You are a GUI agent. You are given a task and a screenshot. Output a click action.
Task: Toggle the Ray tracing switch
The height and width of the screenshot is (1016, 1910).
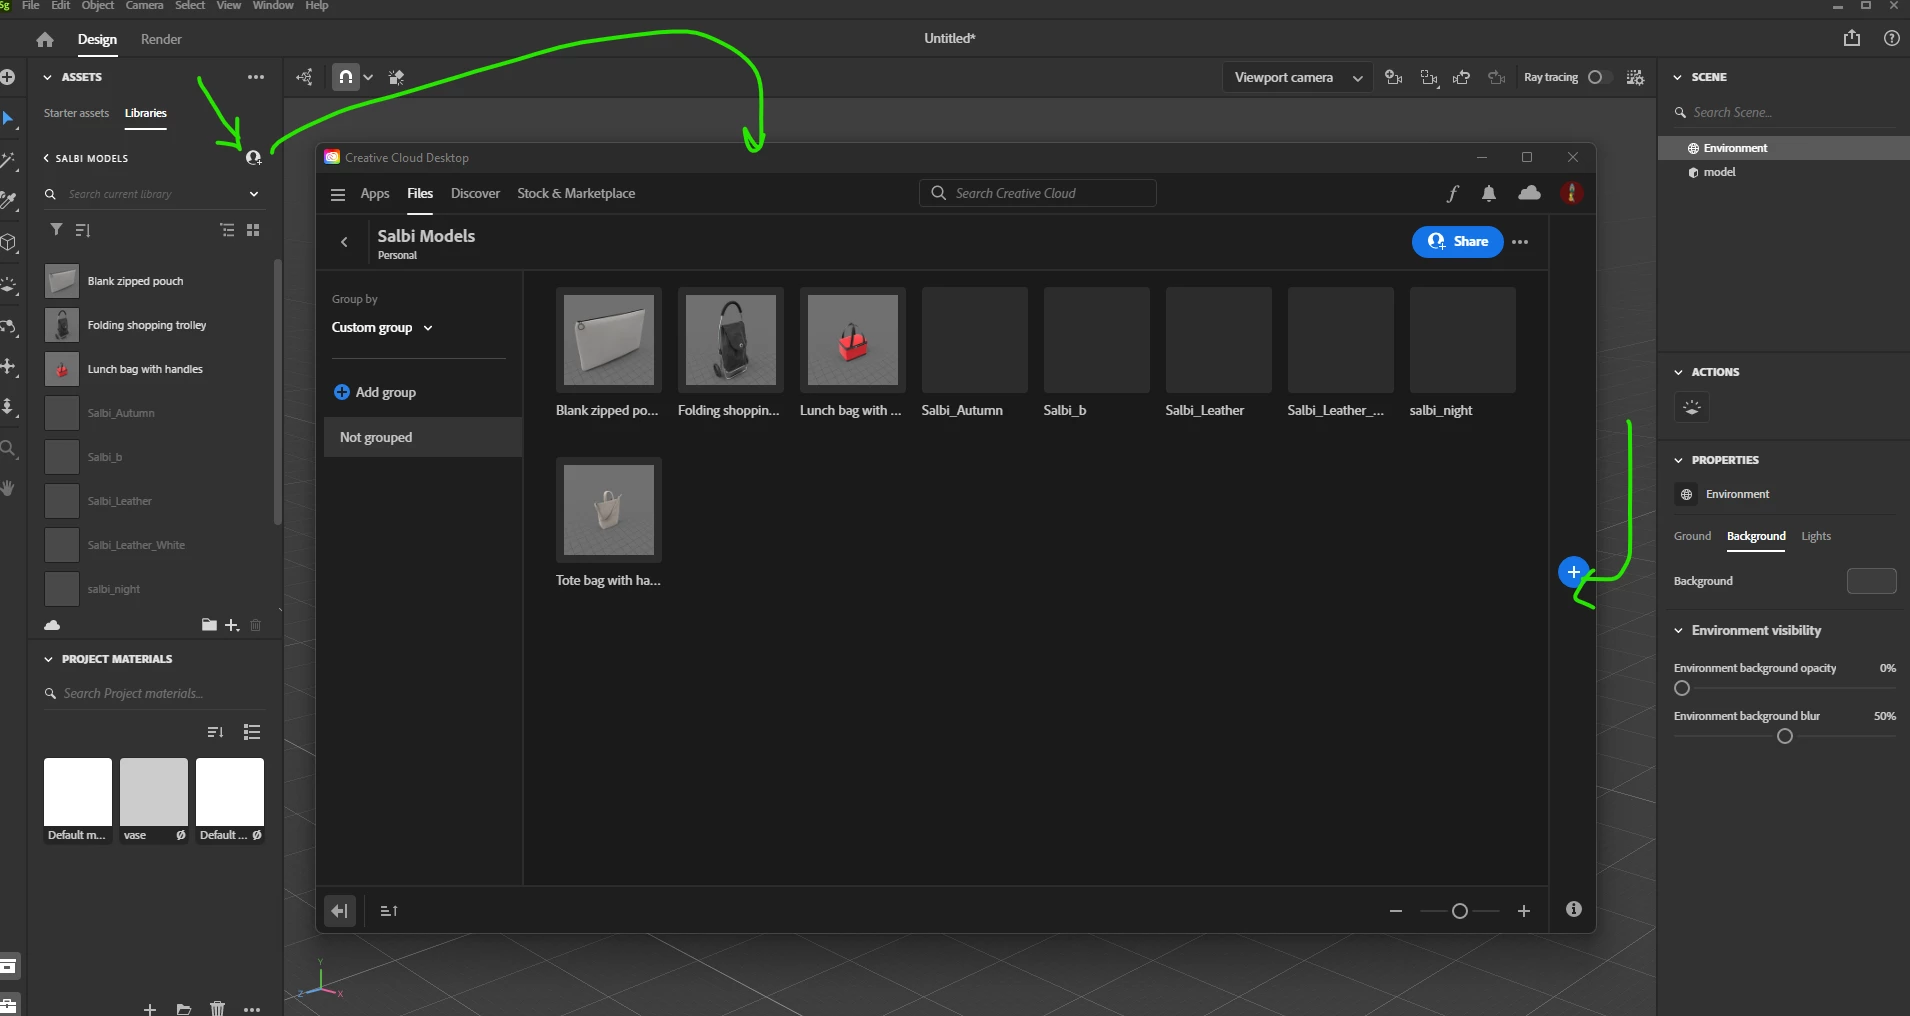1598,77
